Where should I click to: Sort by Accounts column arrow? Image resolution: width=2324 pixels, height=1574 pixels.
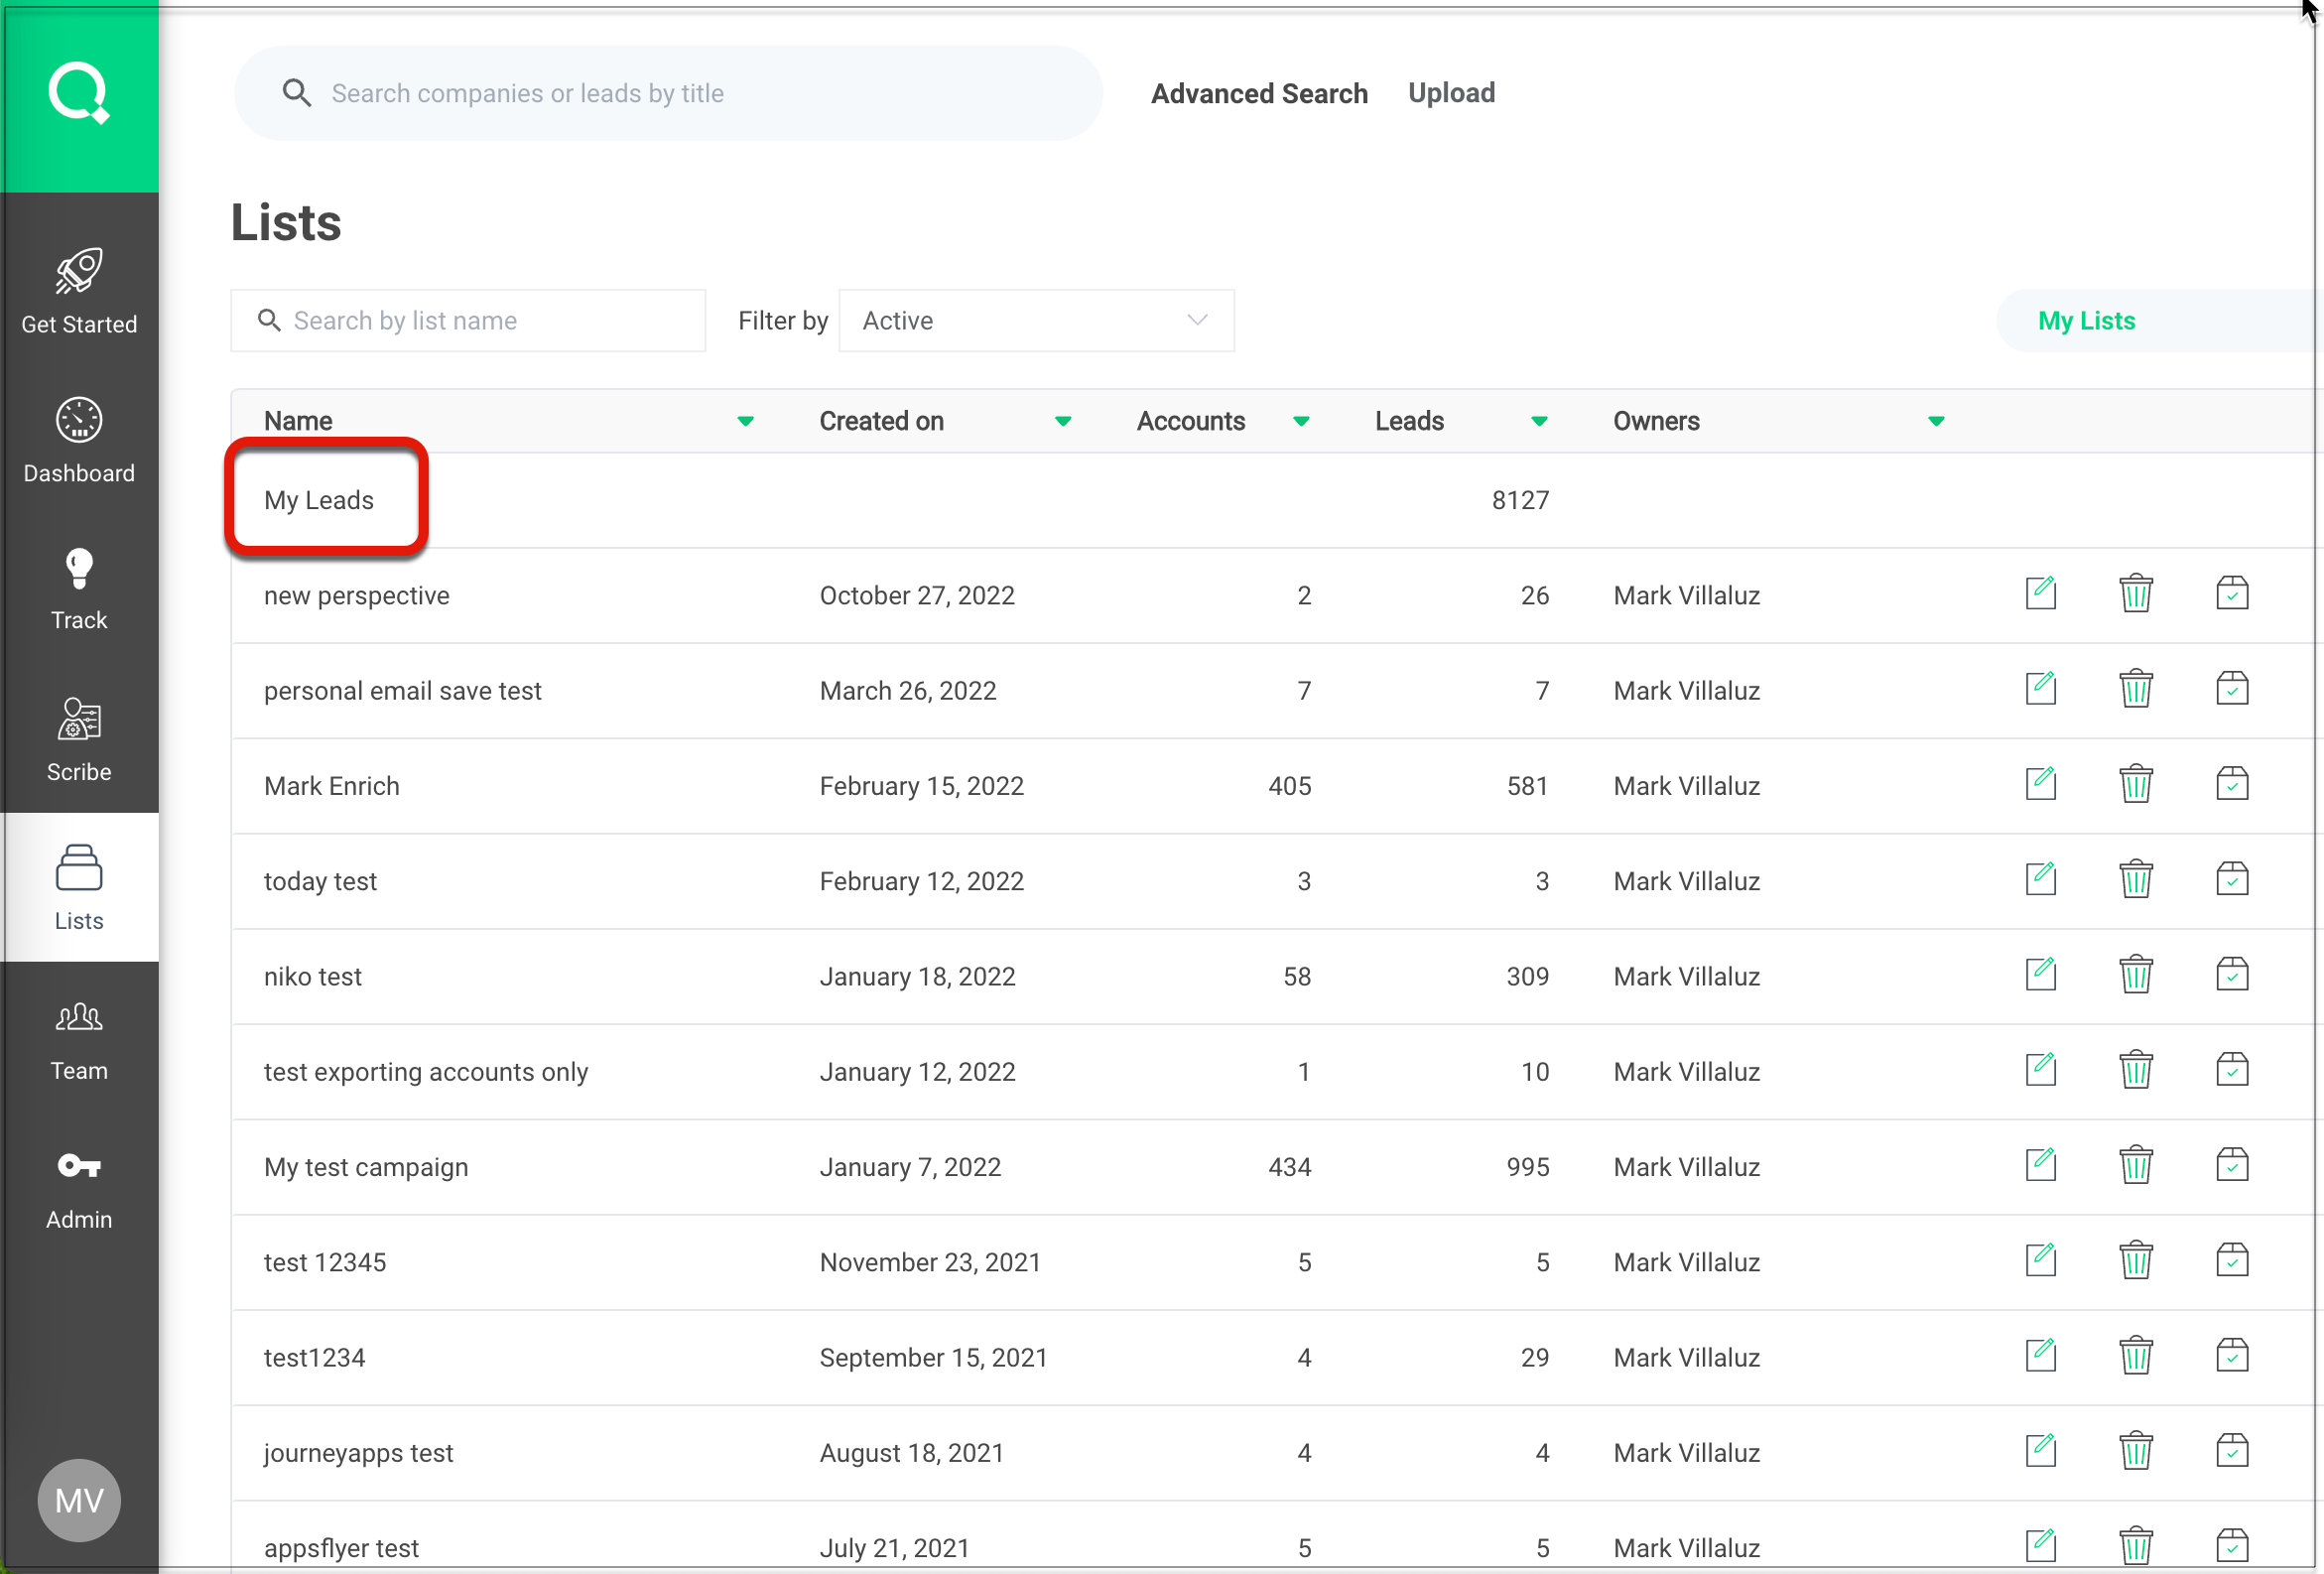[x=1301, y=421]
